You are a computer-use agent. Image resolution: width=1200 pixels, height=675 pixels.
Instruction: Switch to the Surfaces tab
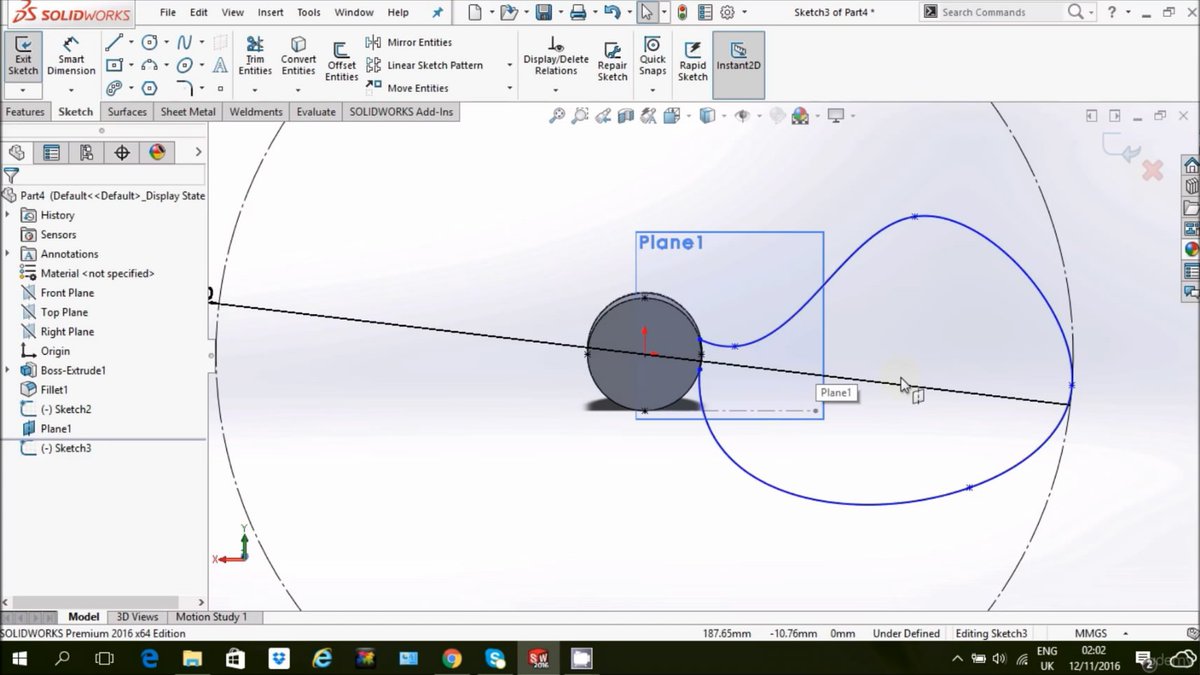pos(127,112)
